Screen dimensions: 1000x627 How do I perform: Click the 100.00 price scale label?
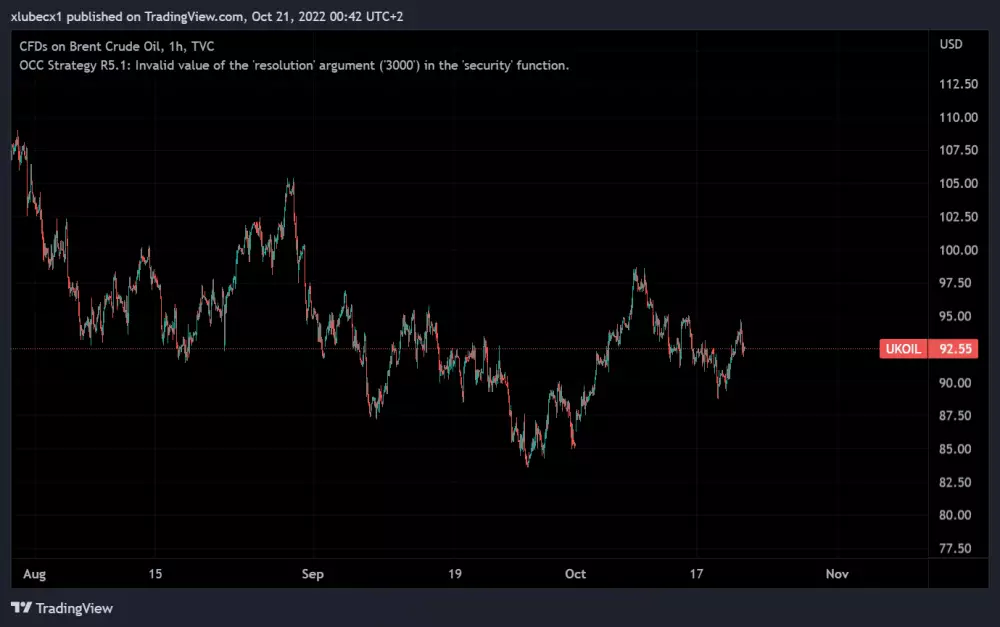[957, 250]
